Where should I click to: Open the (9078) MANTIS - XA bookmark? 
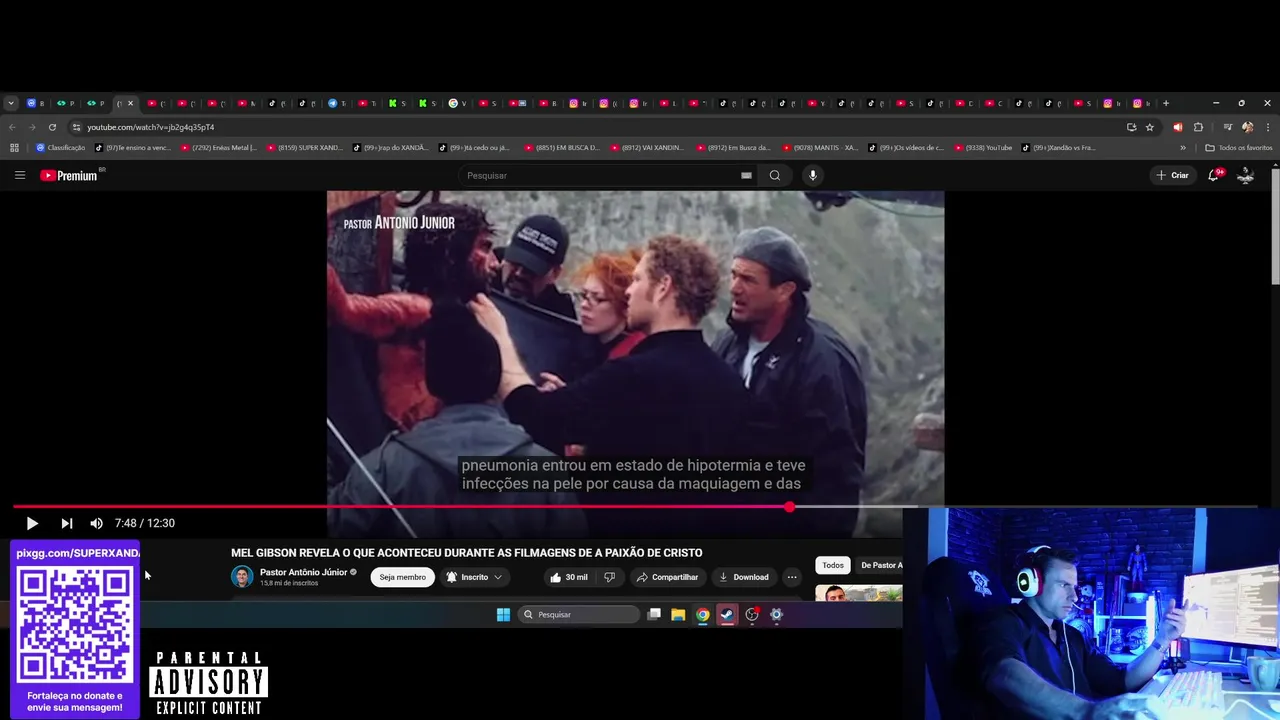pos(820,148)
